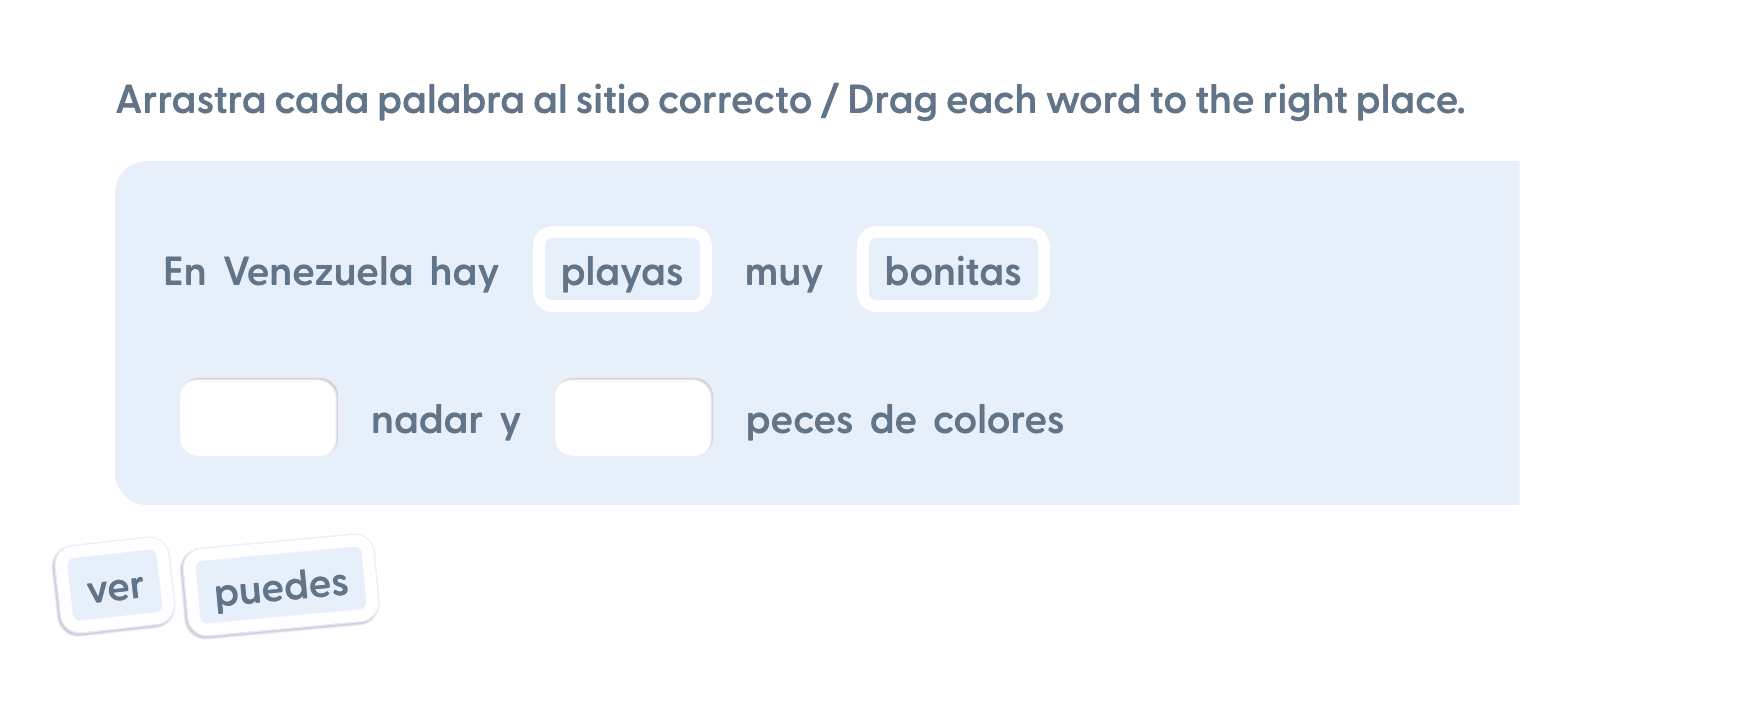The height and width of the screenshot is (718, 1747).
Task: Click the word "colores"
Action: pyautogui.click(x=998, y=420)
